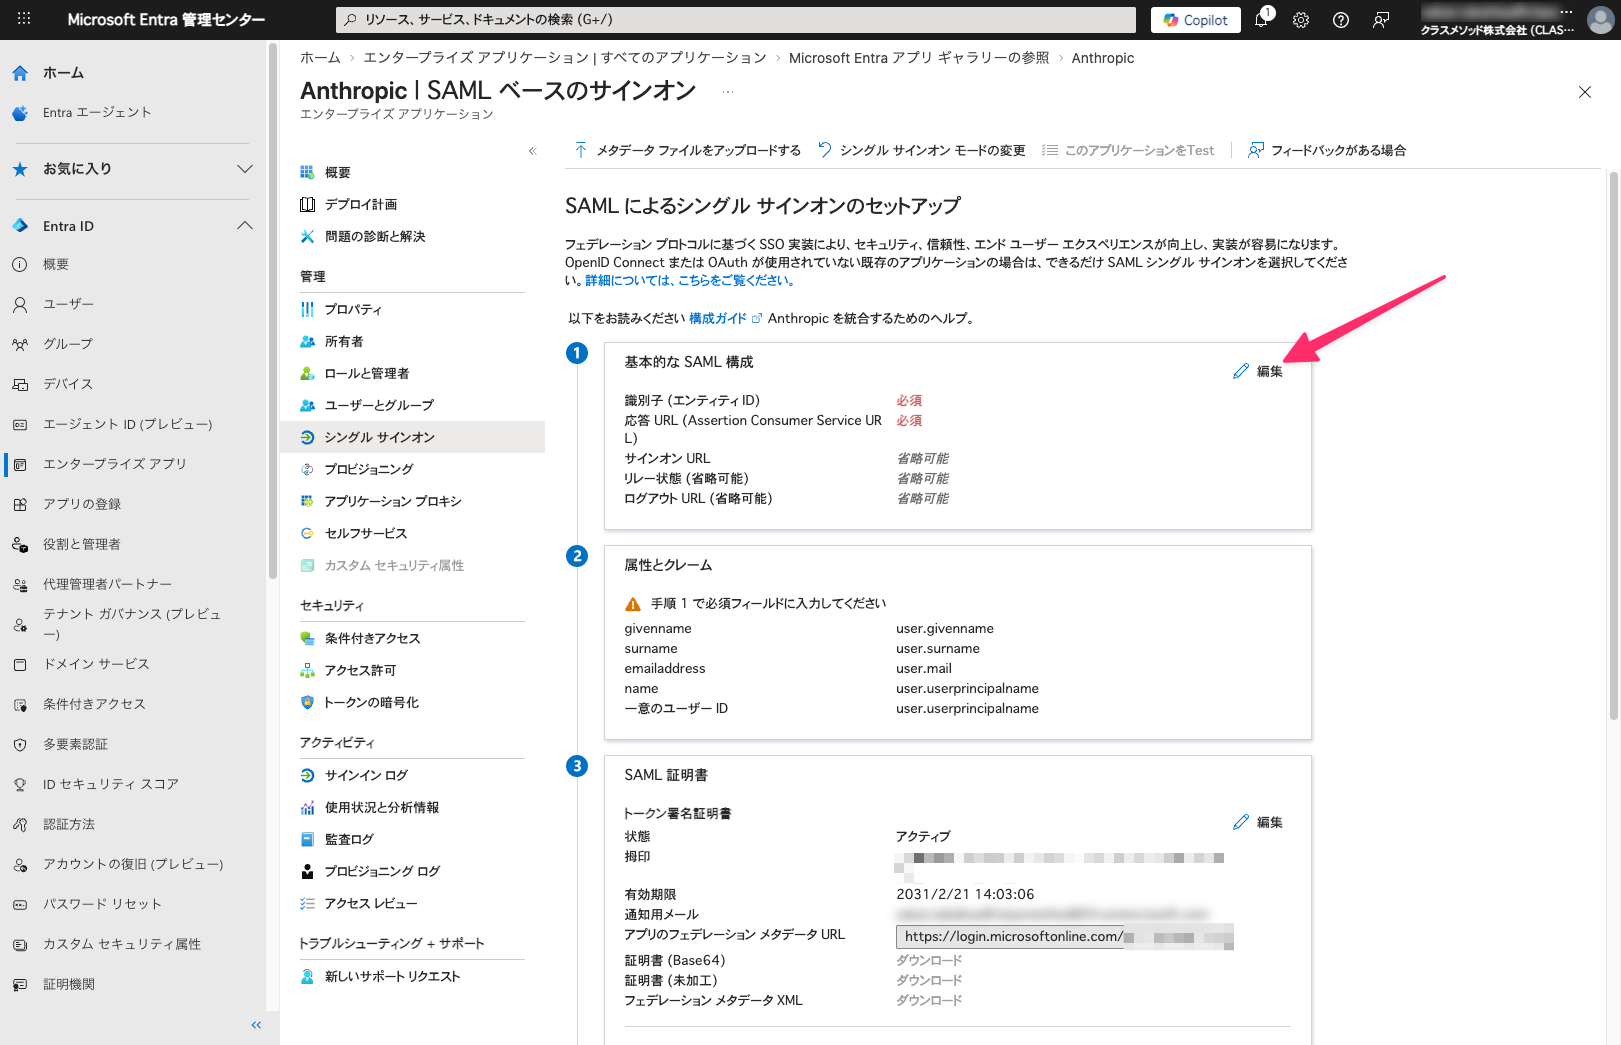Click upload metadata file toolbar item
The height and width of the screenshot is (1045, 1621).
click(688, 150)
